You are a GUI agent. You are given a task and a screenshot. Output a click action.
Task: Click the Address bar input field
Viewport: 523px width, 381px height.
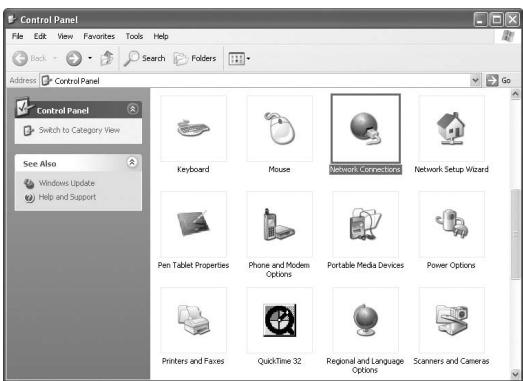click(x=255, y=81)
